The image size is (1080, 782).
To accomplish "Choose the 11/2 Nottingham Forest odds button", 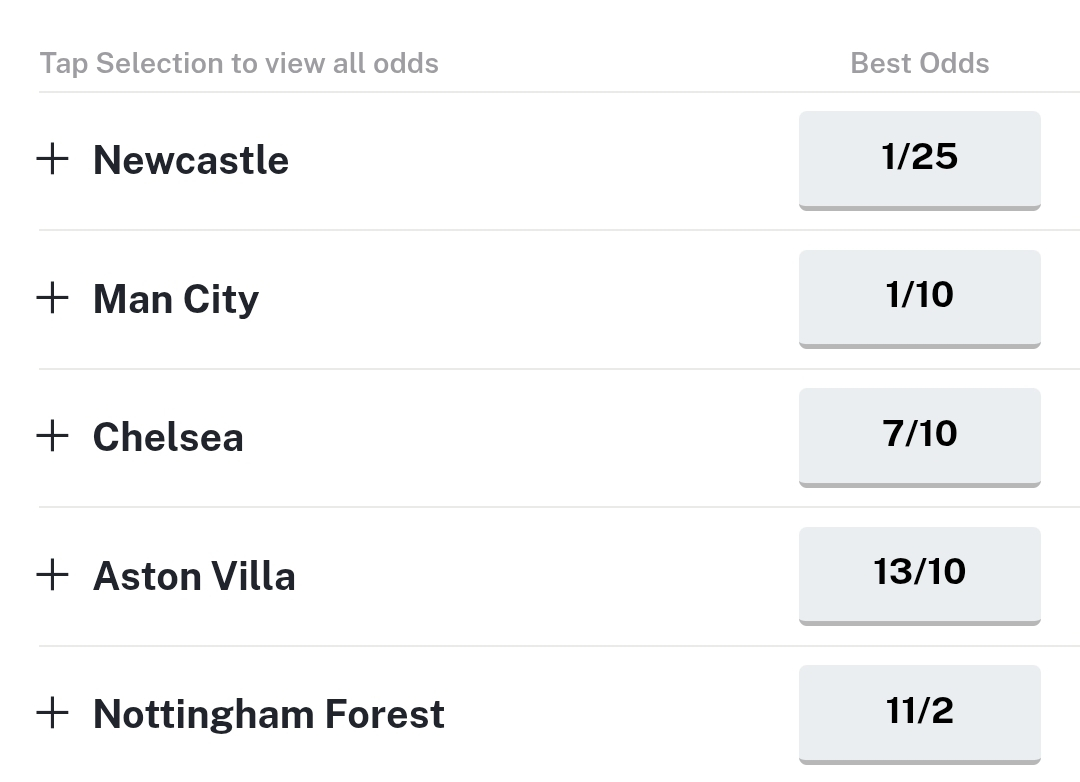I will coord(920,714).
